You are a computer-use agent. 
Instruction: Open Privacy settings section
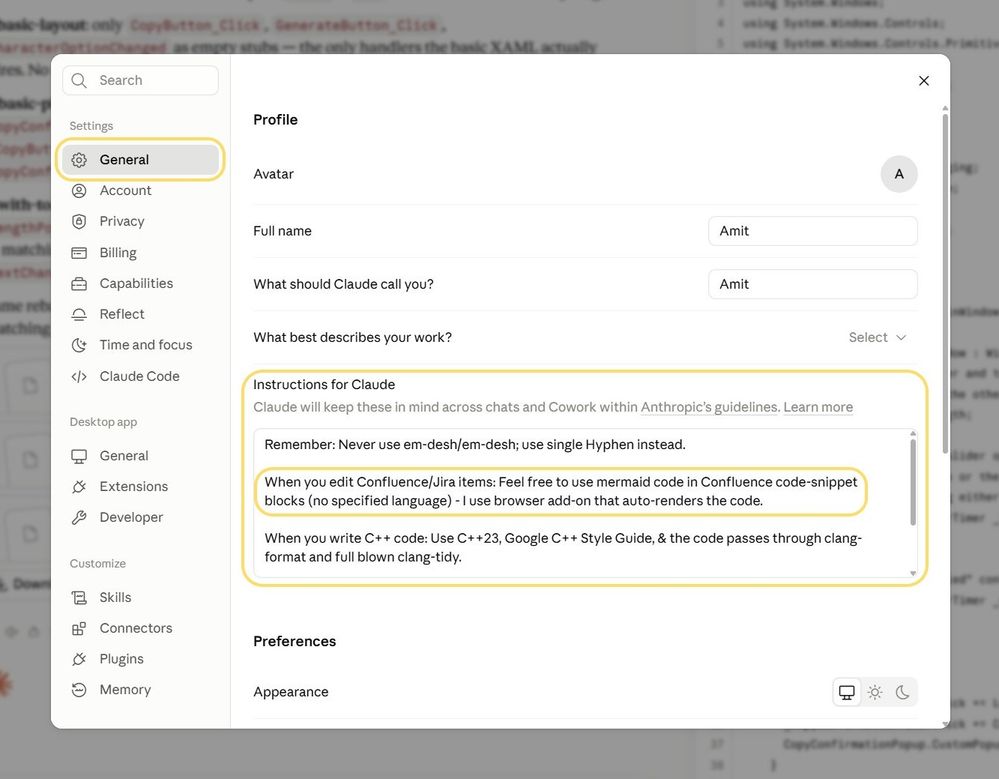coord(141,221)
